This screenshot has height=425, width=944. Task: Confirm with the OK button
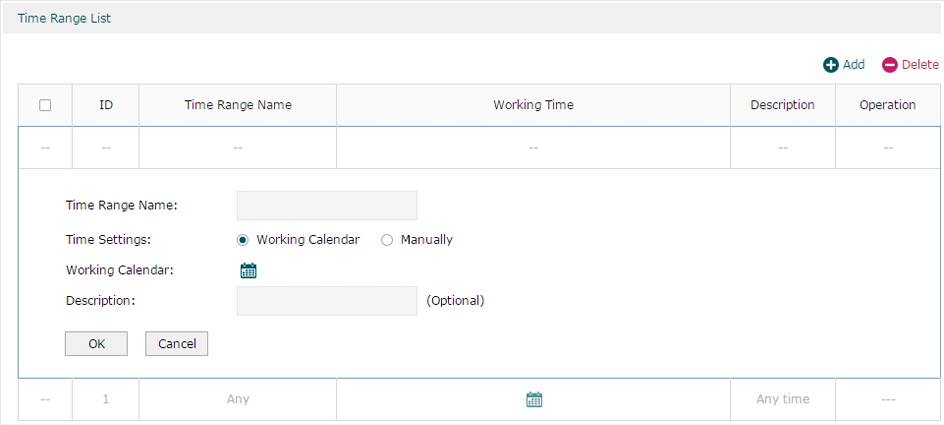tap(96, 344)
